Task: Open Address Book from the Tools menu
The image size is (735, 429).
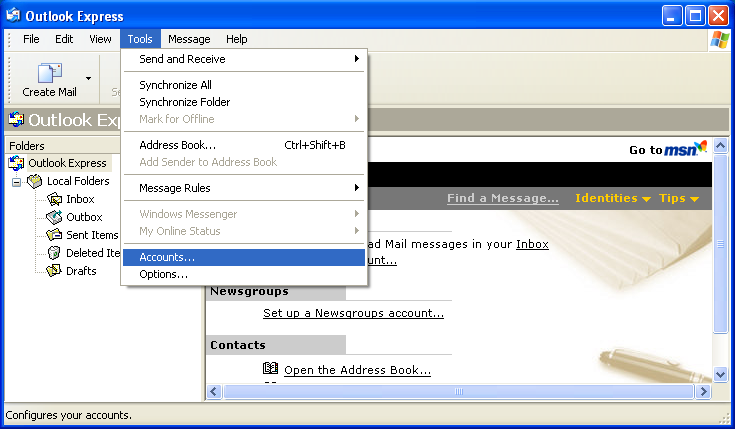Action: pyautogui.click(x=244, y=145)
